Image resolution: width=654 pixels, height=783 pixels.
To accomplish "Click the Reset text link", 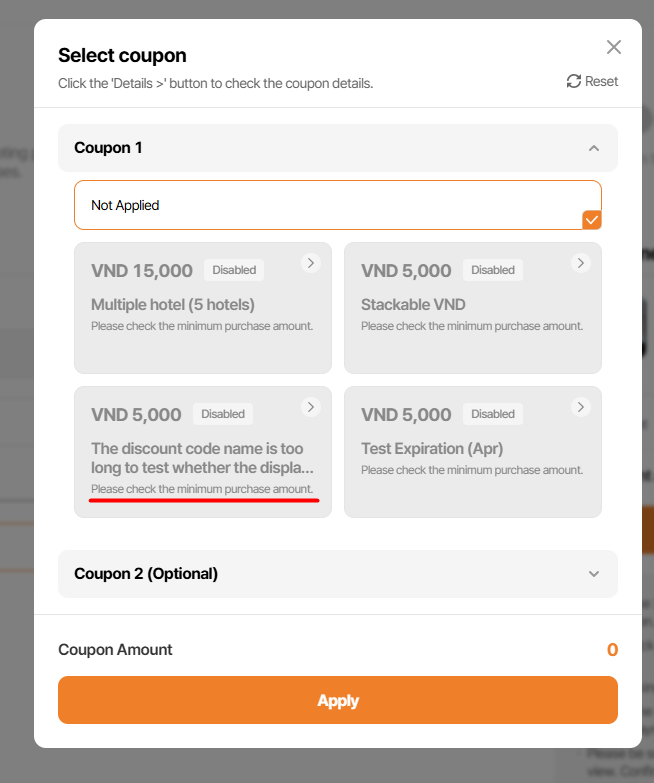I will coord(602,81).
